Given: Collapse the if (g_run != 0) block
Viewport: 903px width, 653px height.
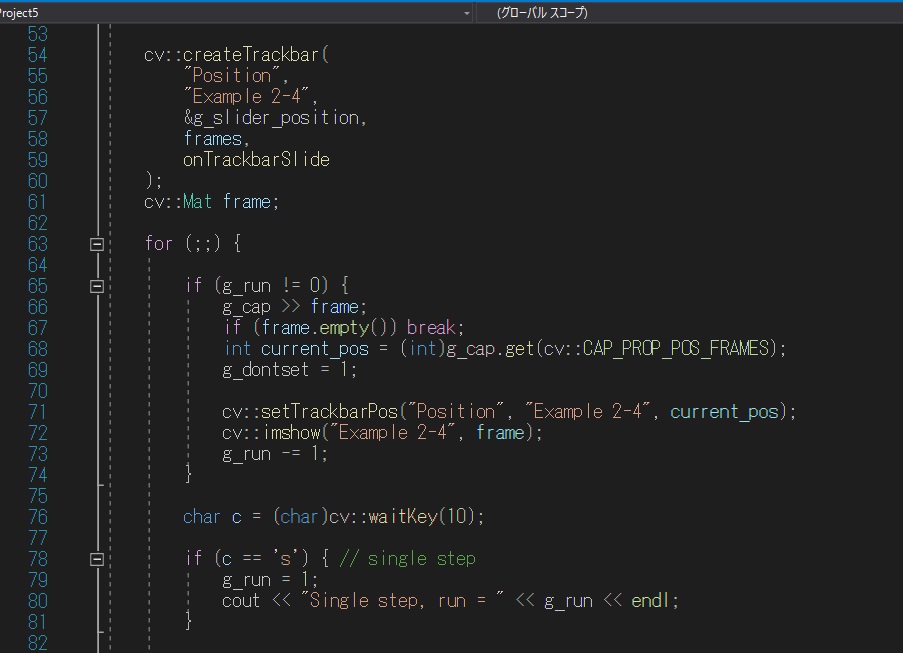Looking at the screenshot, I should pos(97,286).
